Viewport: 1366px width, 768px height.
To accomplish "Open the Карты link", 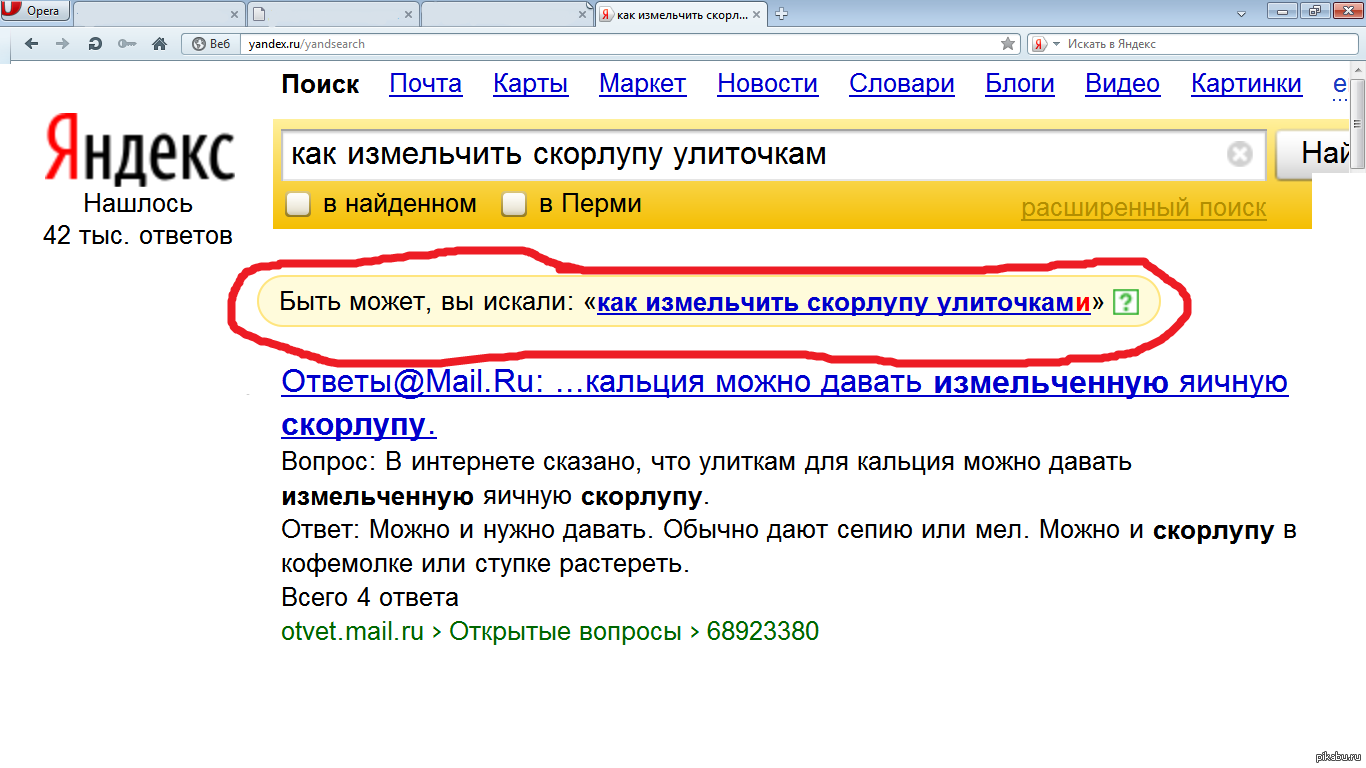I will tap(531, 84).
